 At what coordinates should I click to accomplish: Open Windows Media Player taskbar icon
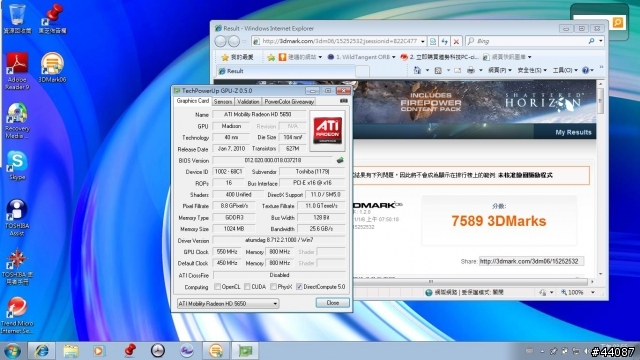point(98,351)
